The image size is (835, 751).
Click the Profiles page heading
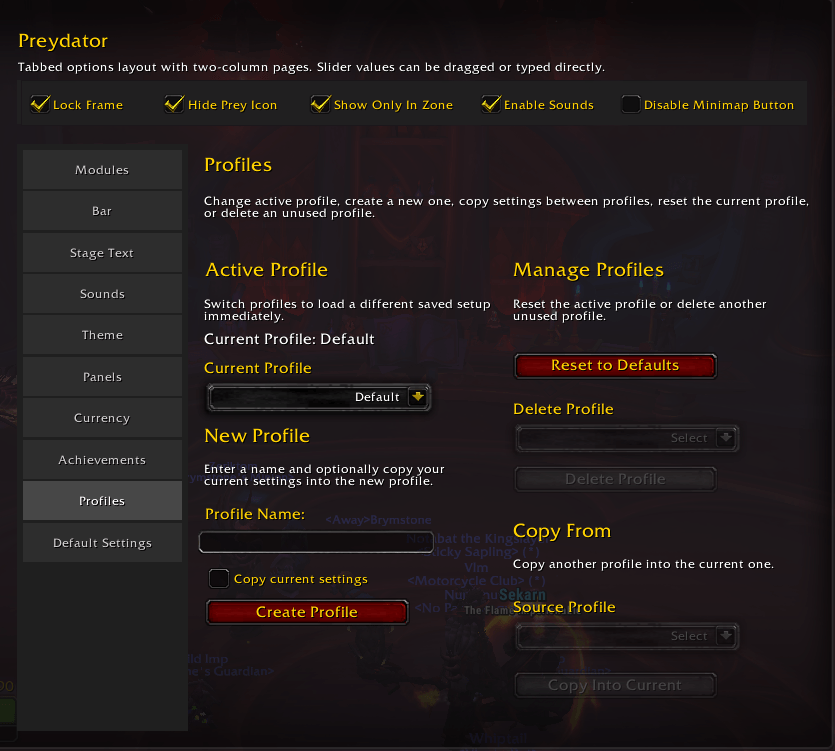[238, 165]
